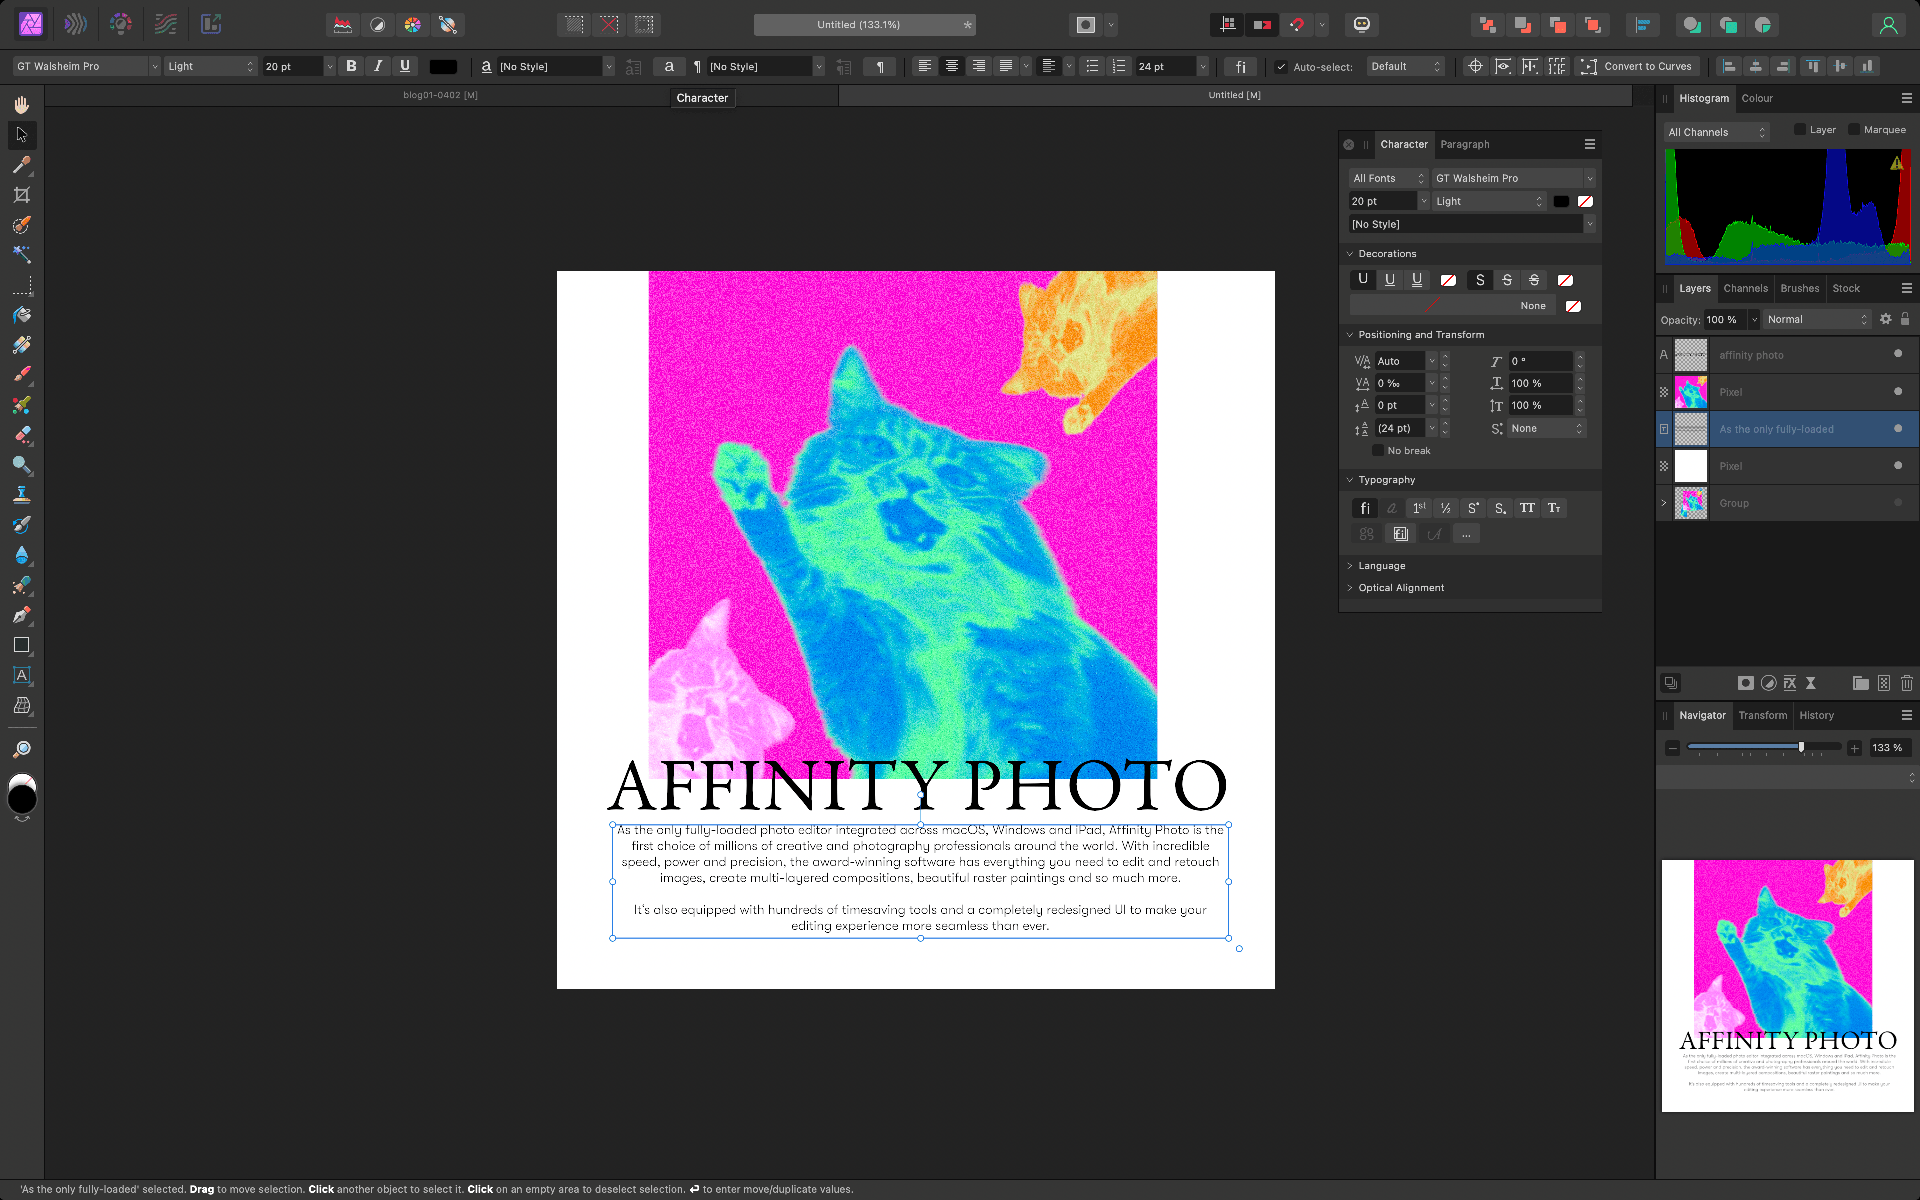Image resolution: width=1920 pixels, height=1200 pixels.
Task: Expand the Language section
Action: (x=1349, y=566)
